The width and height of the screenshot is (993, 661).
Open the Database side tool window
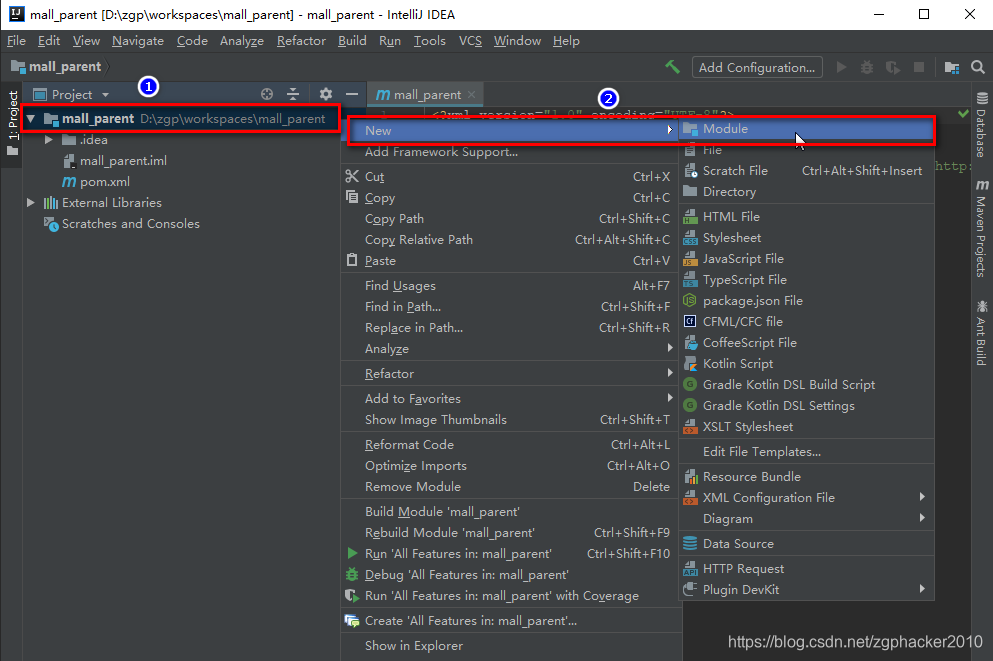pyautogui.click(x=982, y=124)
